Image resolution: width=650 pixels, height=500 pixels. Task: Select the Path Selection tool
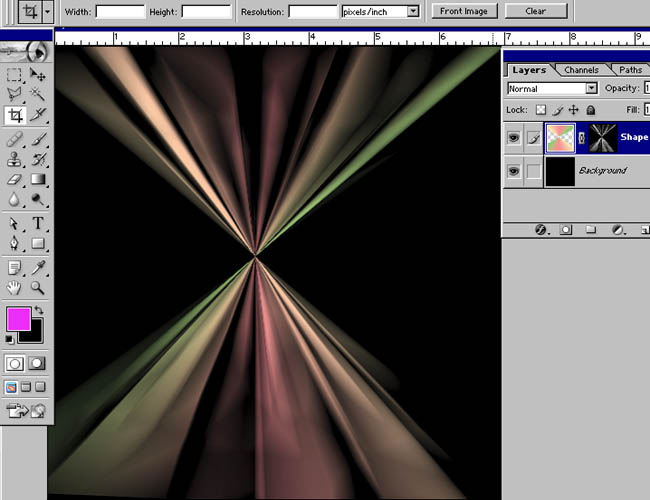click(x=14, y=224)
